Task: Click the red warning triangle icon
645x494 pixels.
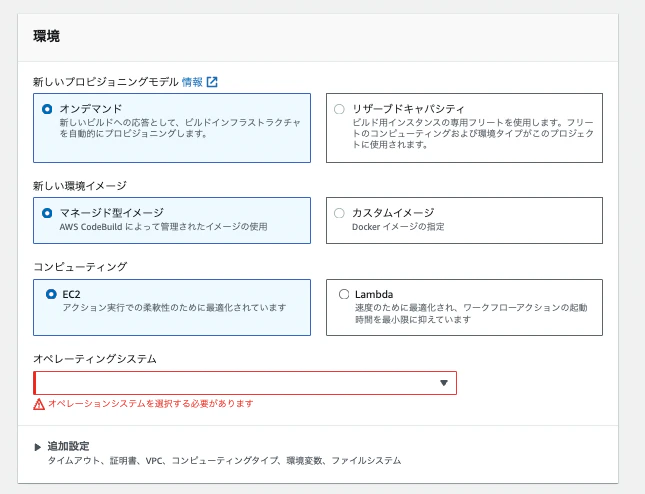Action: pyautogui.click(x=39, y=404)
